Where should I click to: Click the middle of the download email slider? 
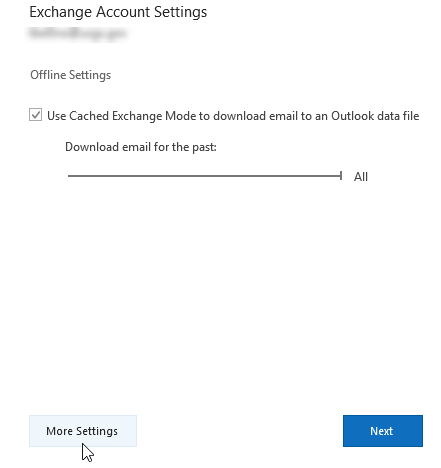pyautogui.click(x=205, y=176)
